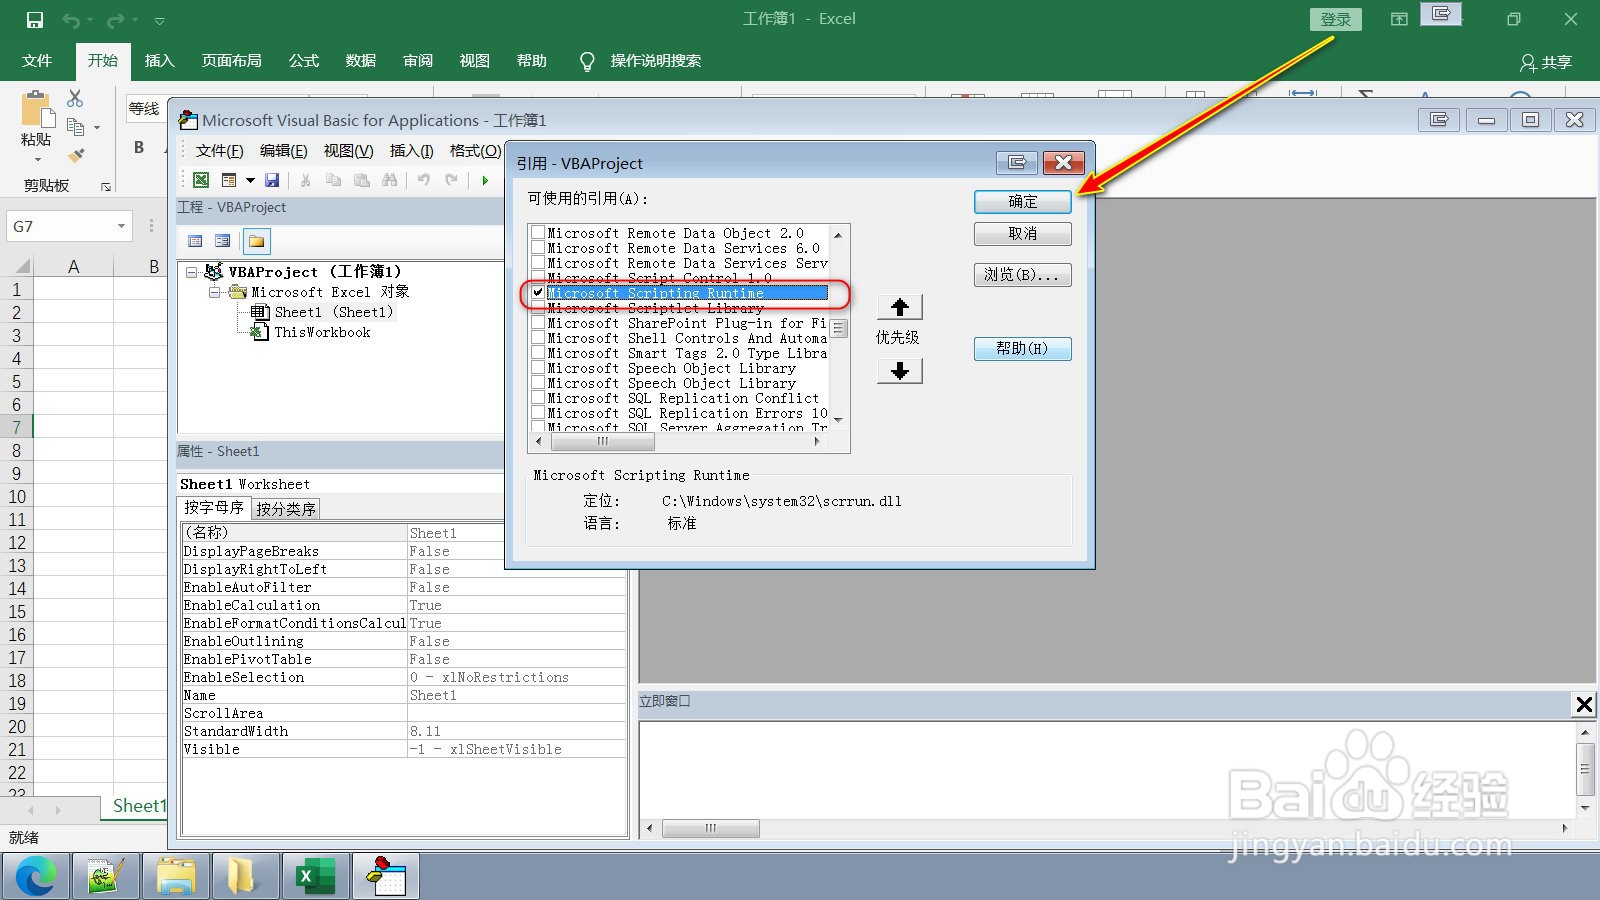Save the project with the blue floppy disk icon
This screenshot has height=900, width=1600.
pyautogui.click(x=272, y=180)
